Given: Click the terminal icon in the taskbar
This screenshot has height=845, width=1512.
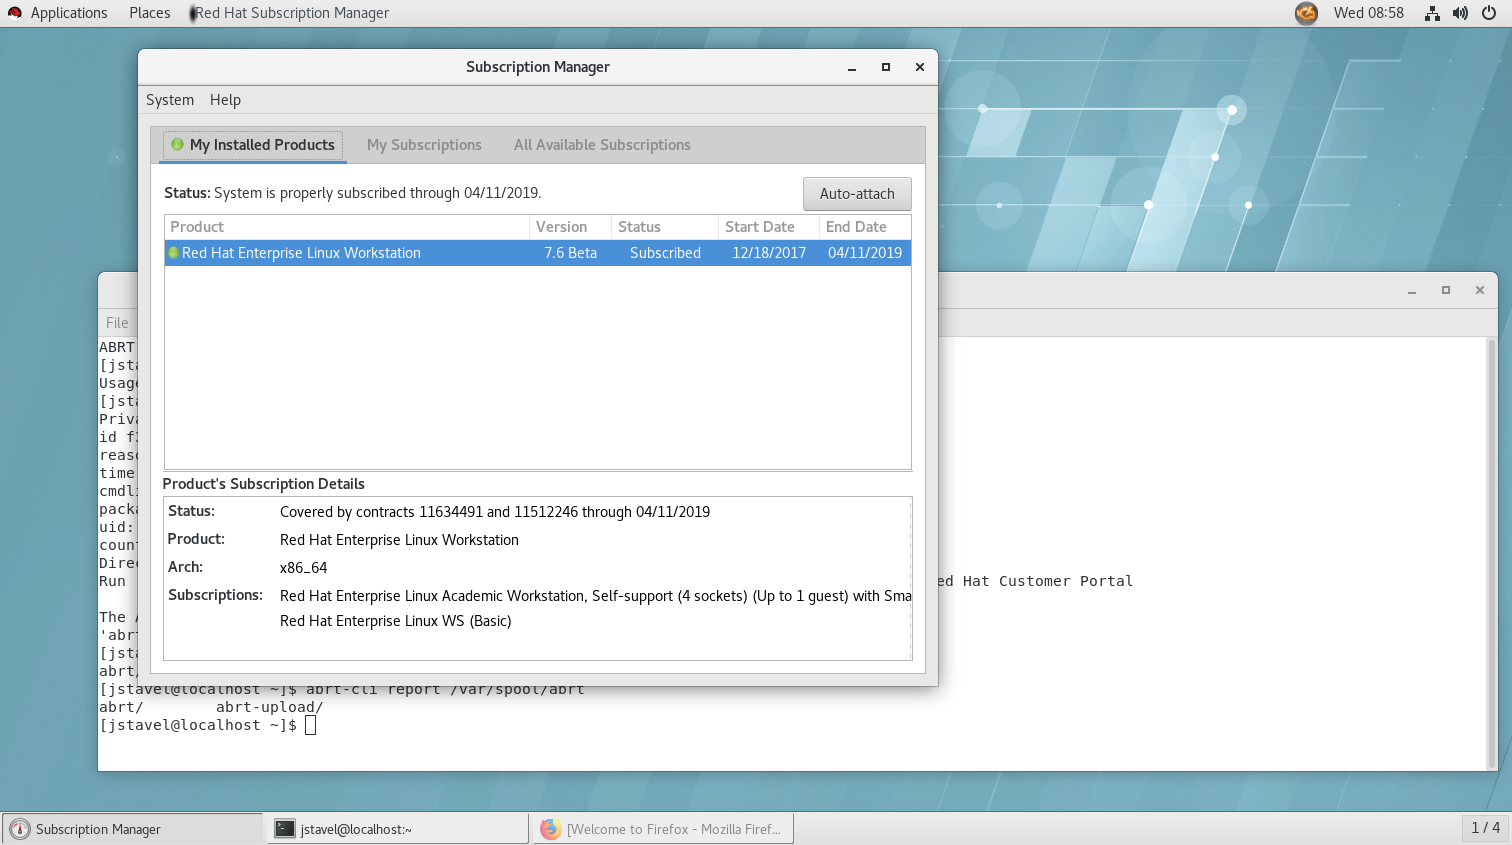Looking at the screenshot, I should point(285,829).
